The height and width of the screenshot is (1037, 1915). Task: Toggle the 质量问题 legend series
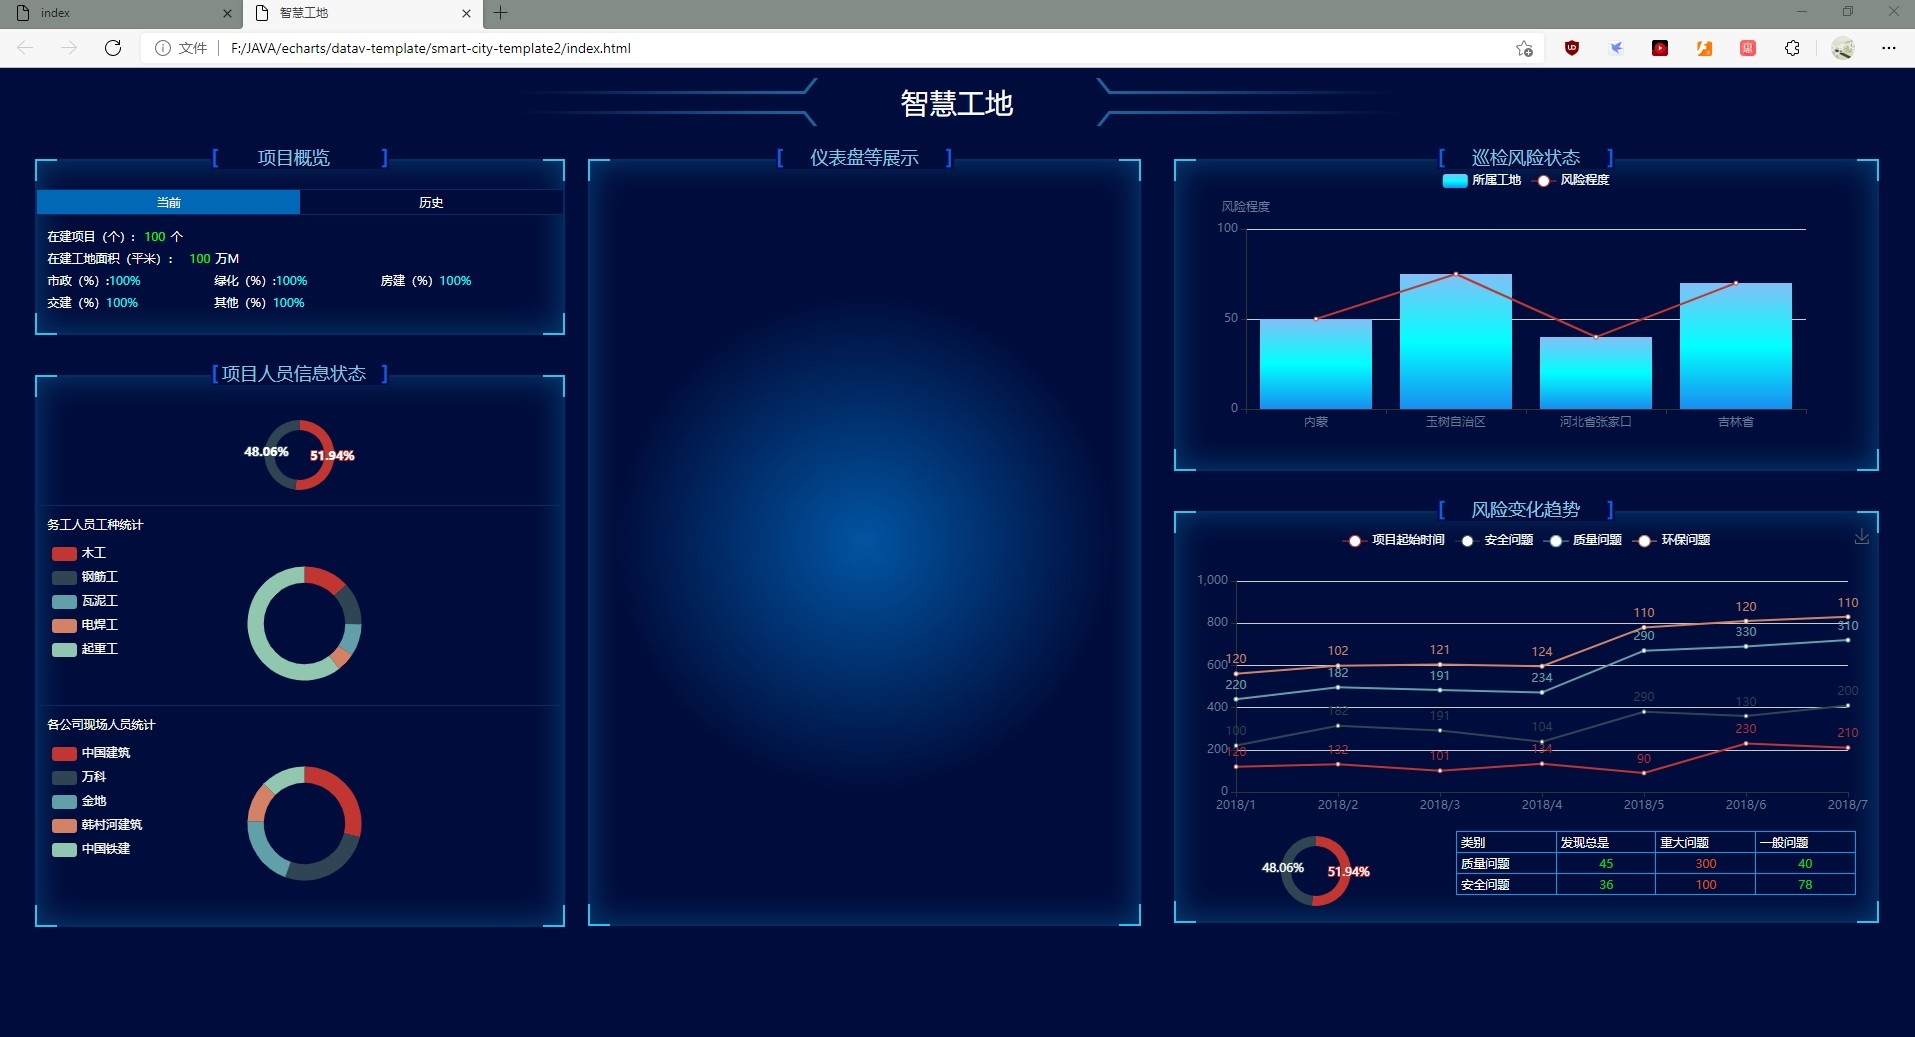(x=1584, y=540)
